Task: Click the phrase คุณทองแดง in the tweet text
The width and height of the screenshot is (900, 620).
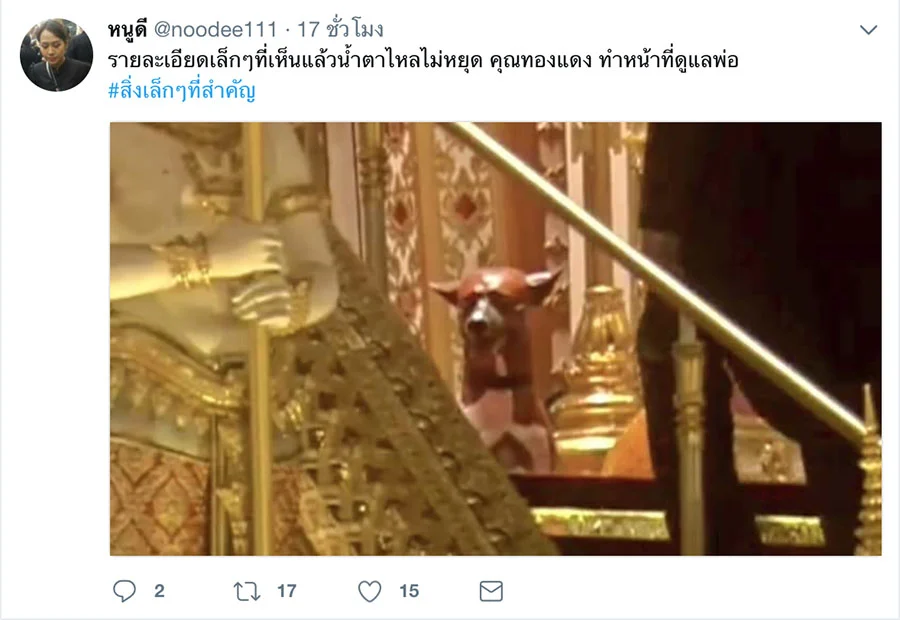Action: [541, 60]
